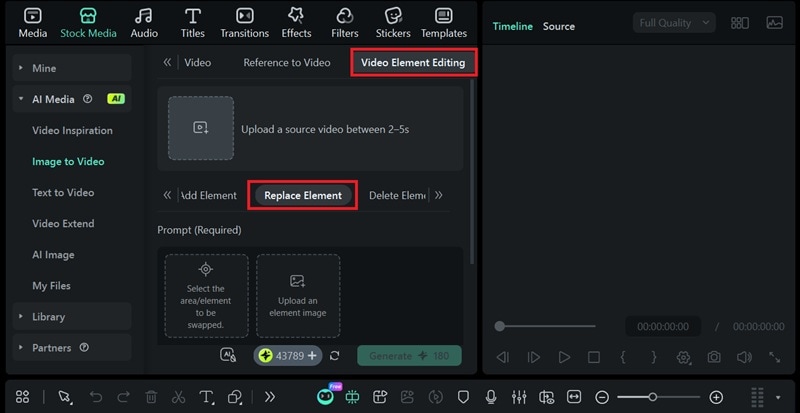Expand the Partners section

coord(72,348)
